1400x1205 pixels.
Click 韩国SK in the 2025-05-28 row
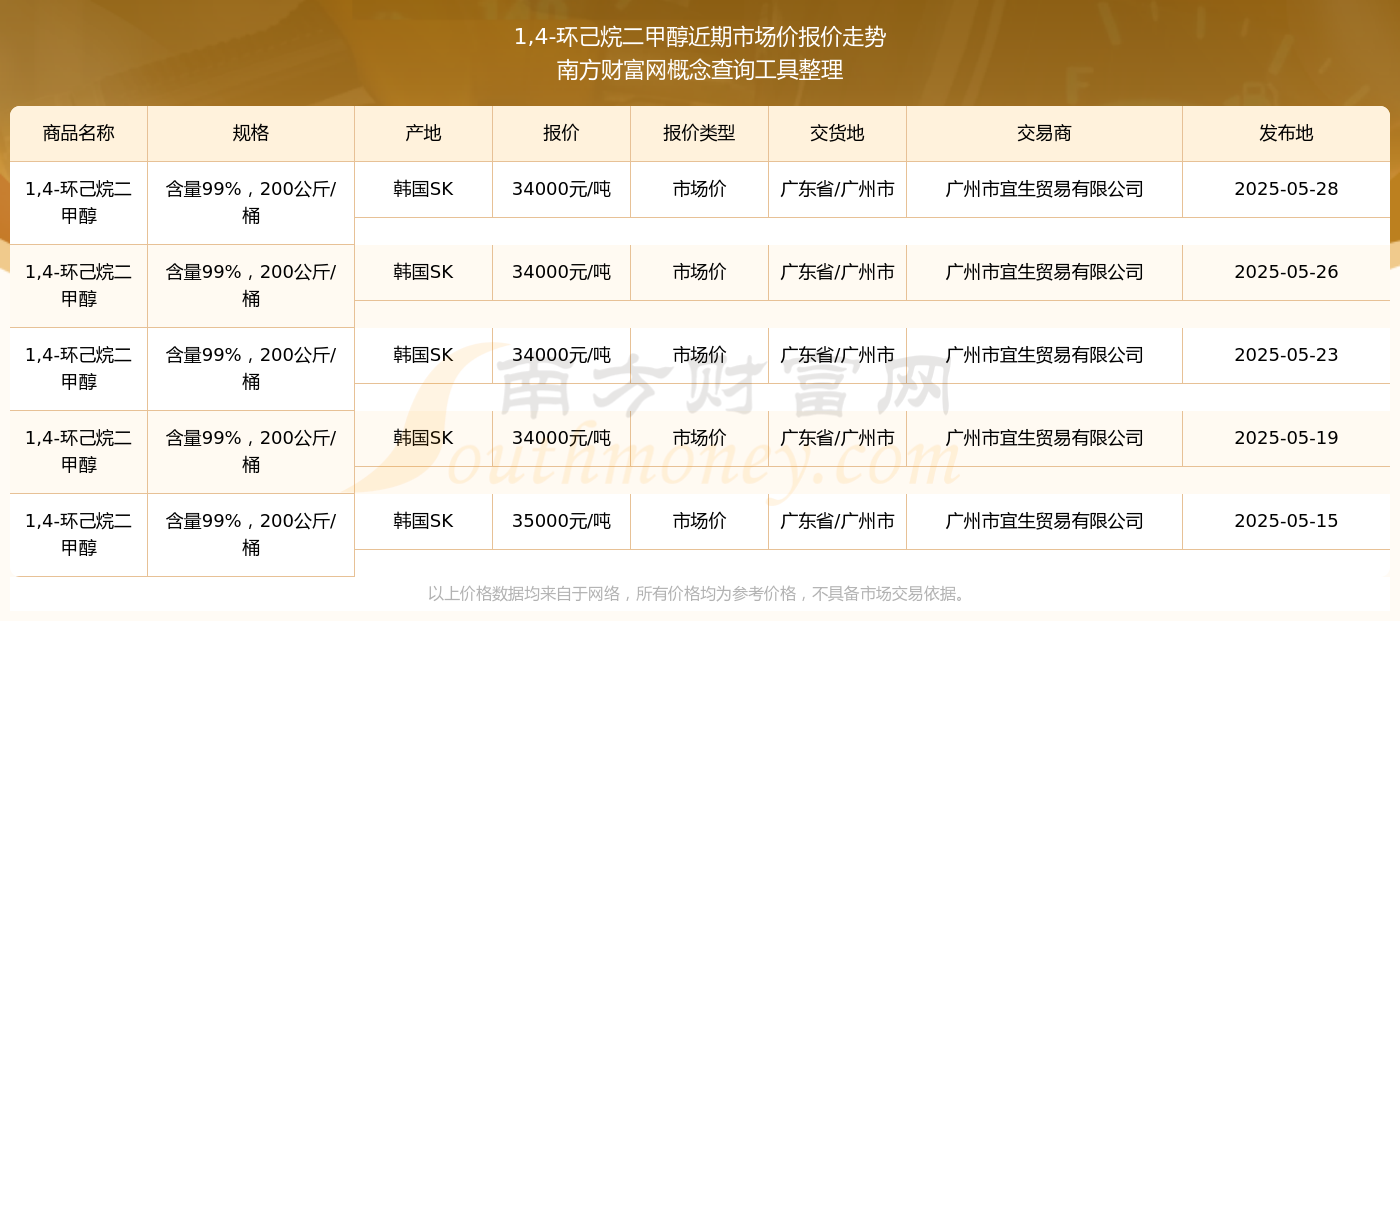[423, 189]
